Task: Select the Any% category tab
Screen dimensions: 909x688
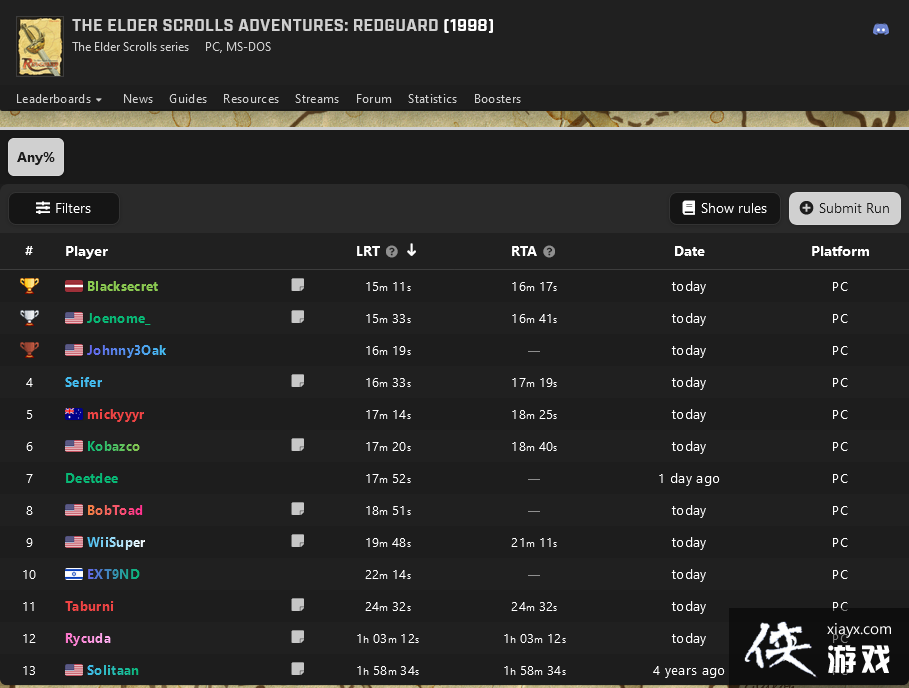Action: 36,157
